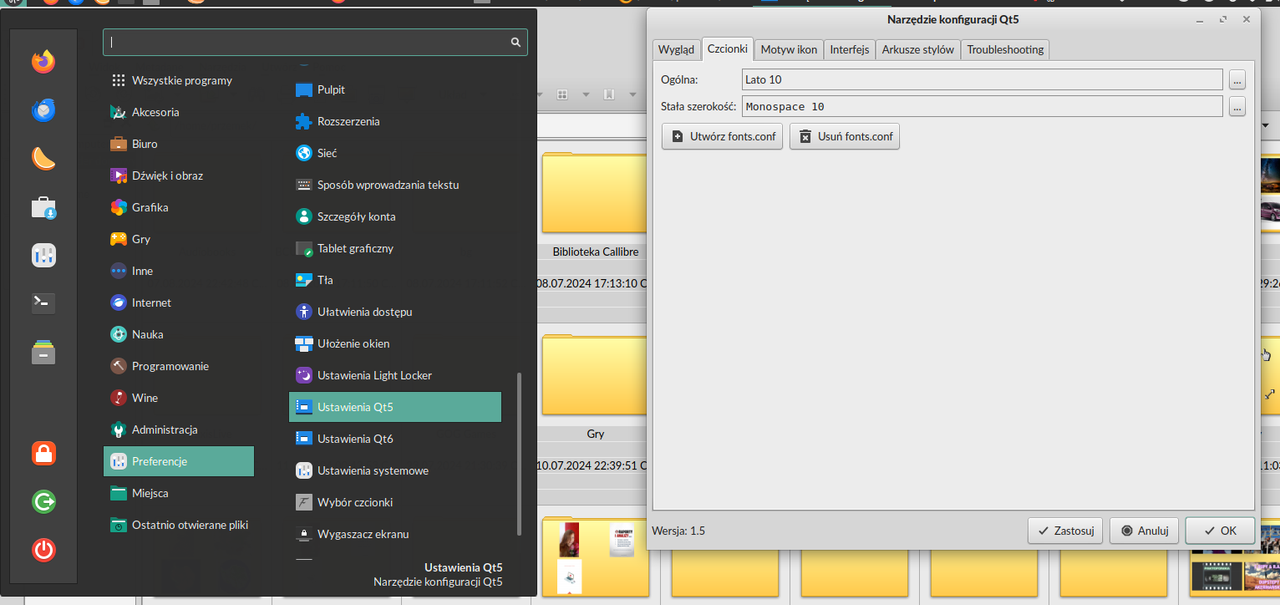Launch Firefox from the menu sidebar
This screenshot has height=605, width=1280.
coord(43,62)
